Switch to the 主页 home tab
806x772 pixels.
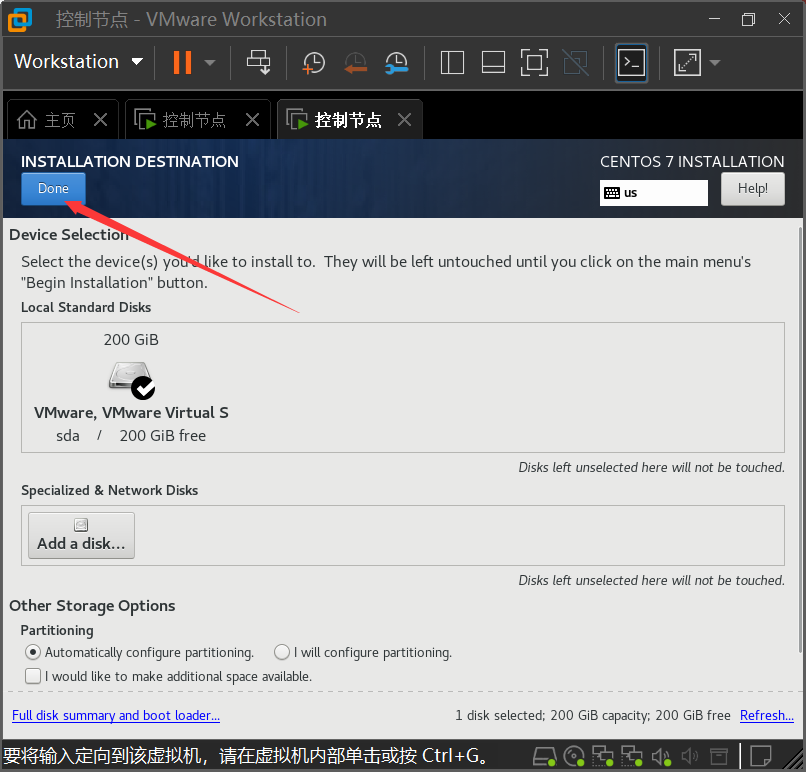click(59, 120)
